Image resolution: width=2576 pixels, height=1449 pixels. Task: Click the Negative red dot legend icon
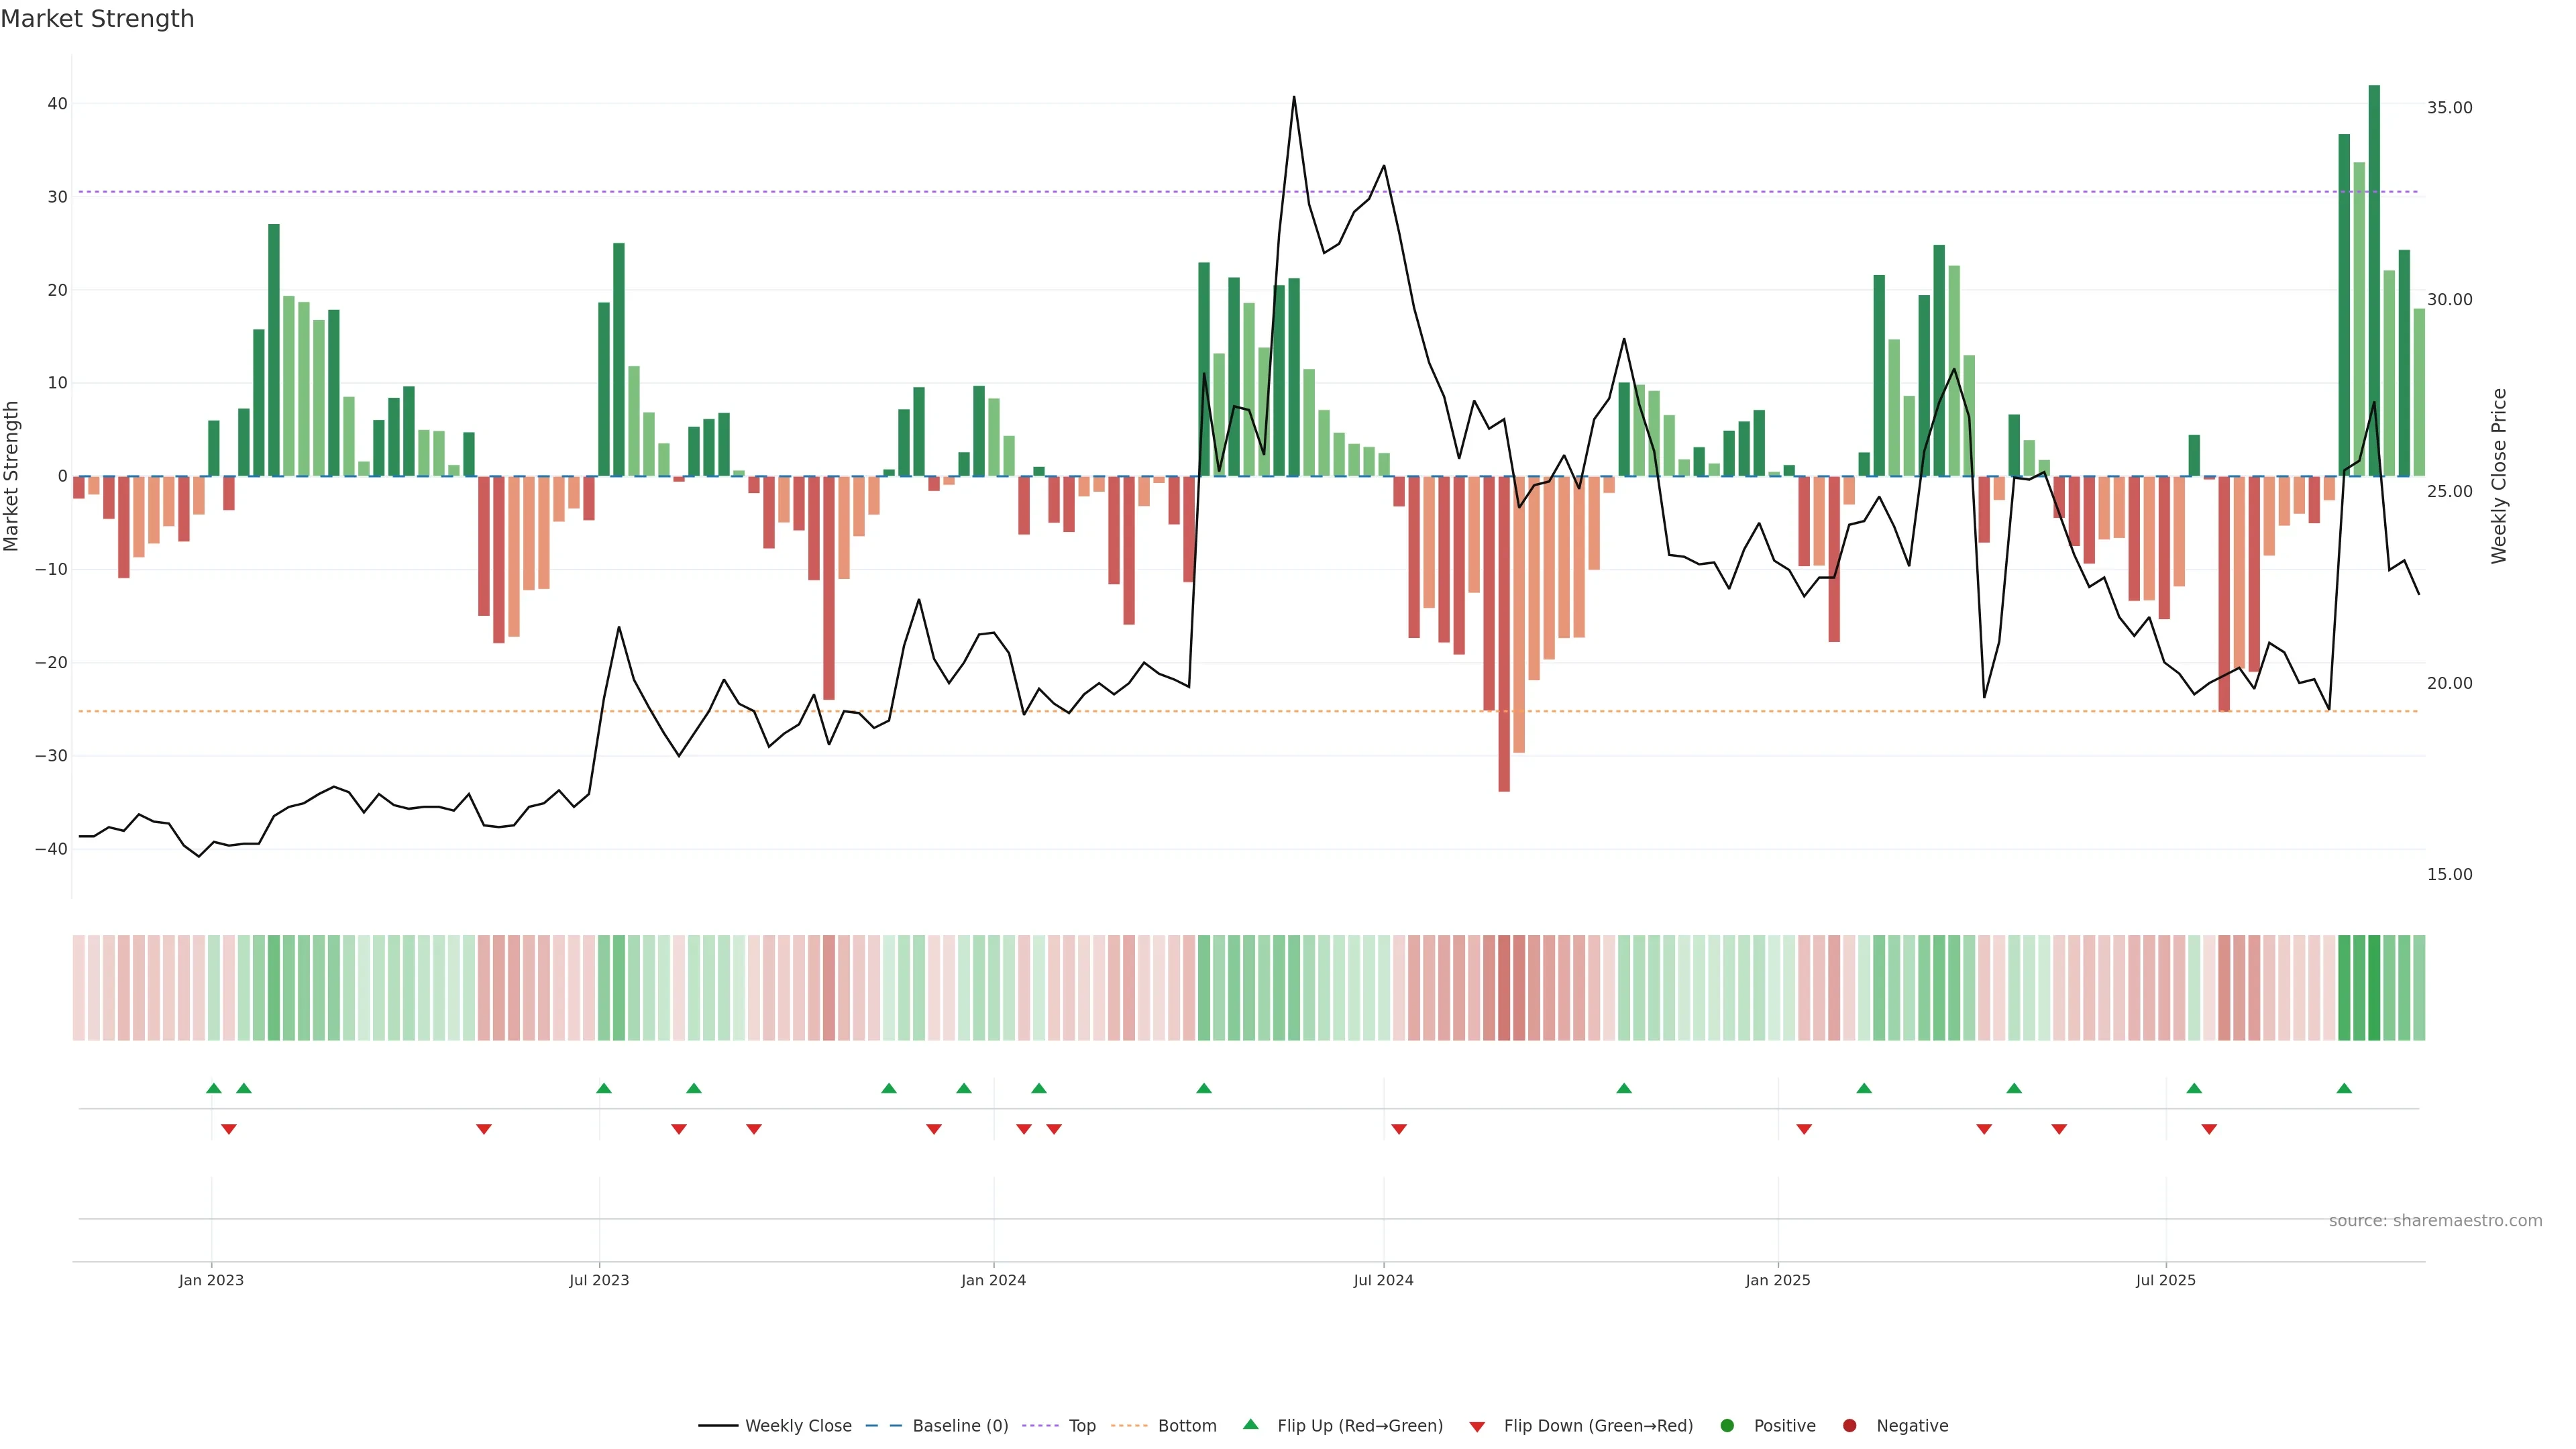[x=1849, y=1426]
